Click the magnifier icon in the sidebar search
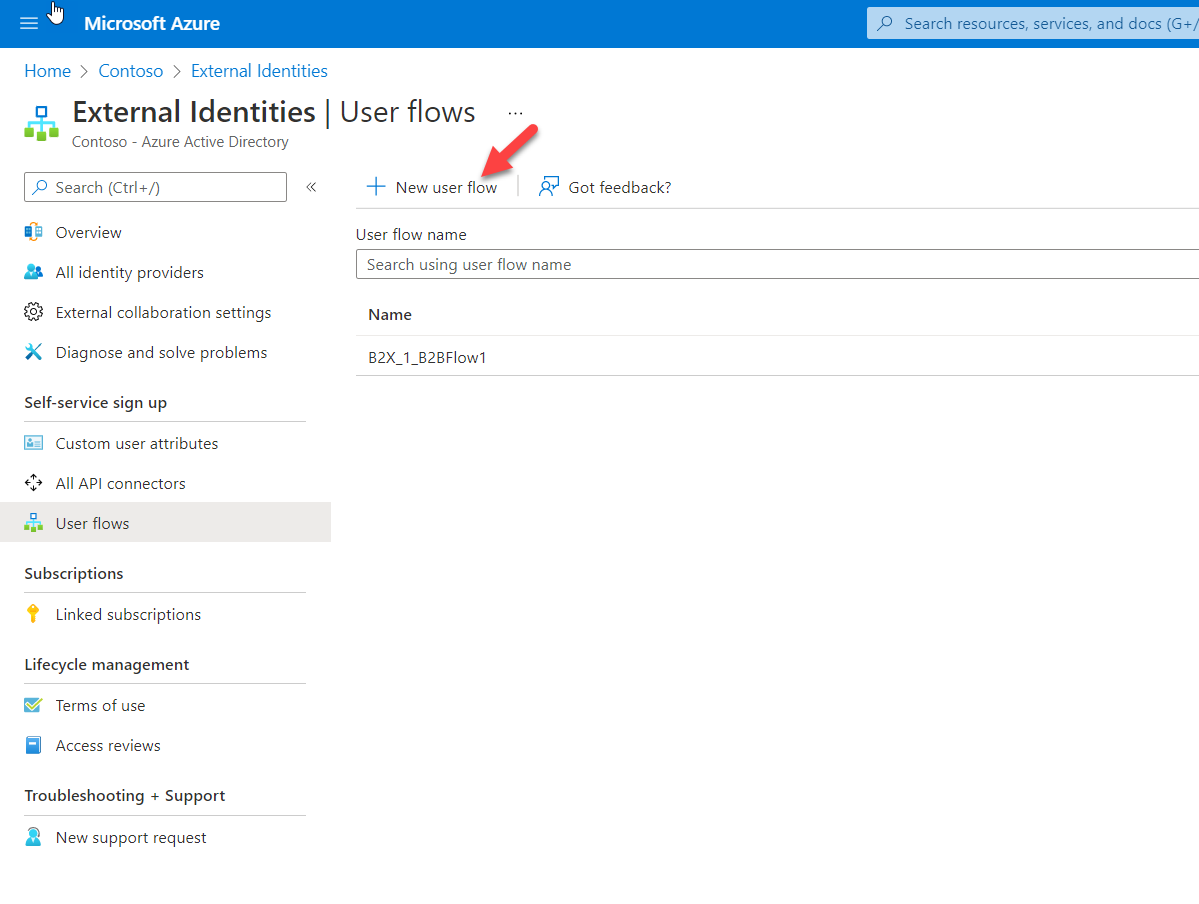Image resolution: width=1199 pixels, height=904 pixels. point(40,187)
